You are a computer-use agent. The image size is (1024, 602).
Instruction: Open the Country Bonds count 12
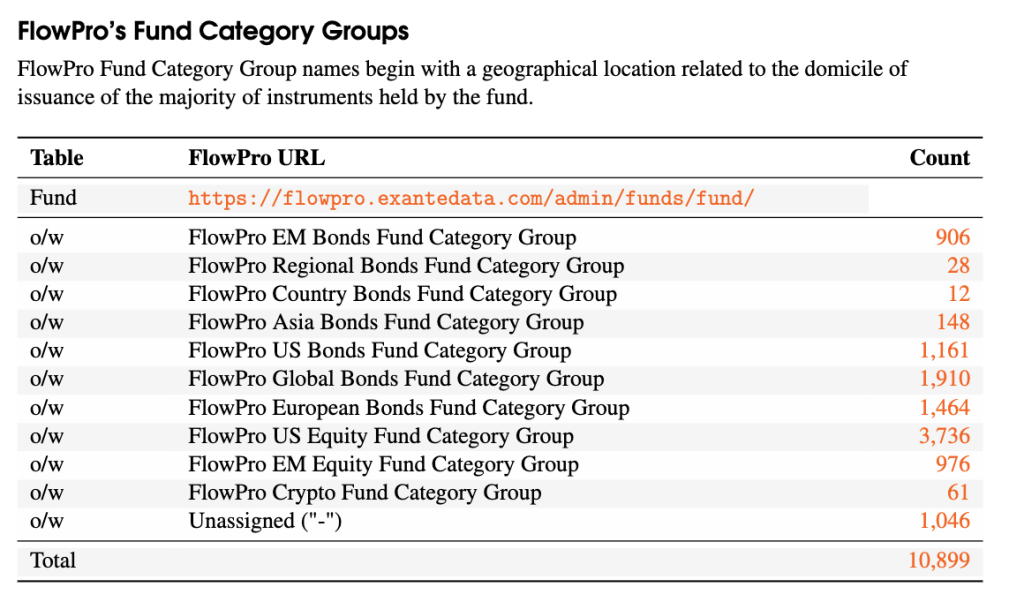pyautogui.click(x=958, y=294)
